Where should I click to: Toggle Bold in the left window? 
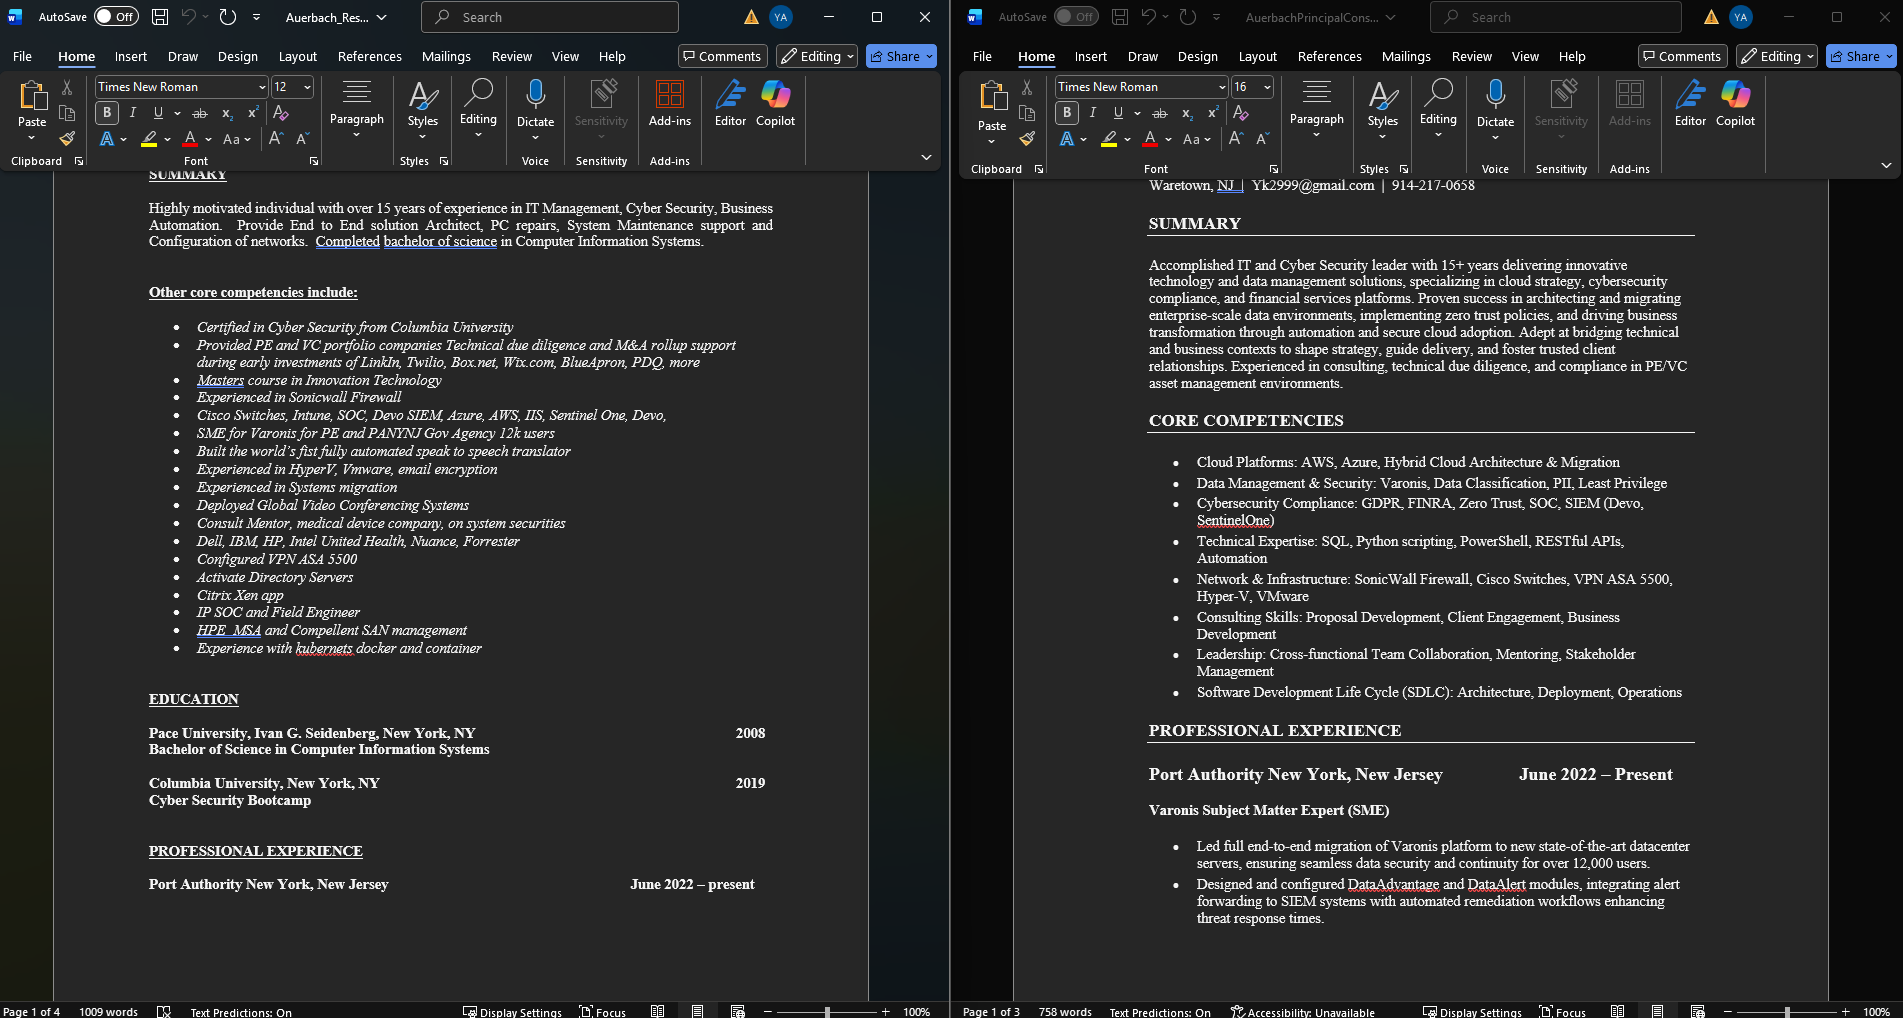107,113
